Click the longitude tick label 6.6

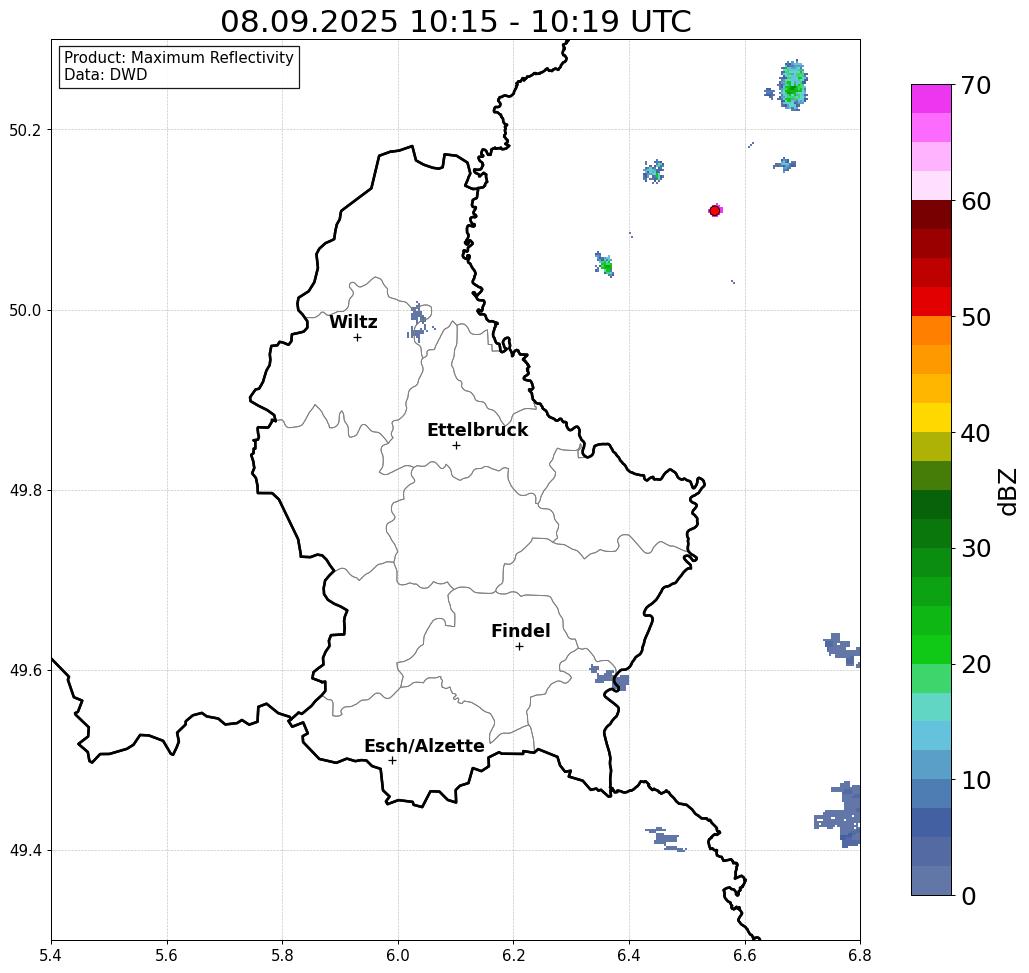(x=745, y=955)
